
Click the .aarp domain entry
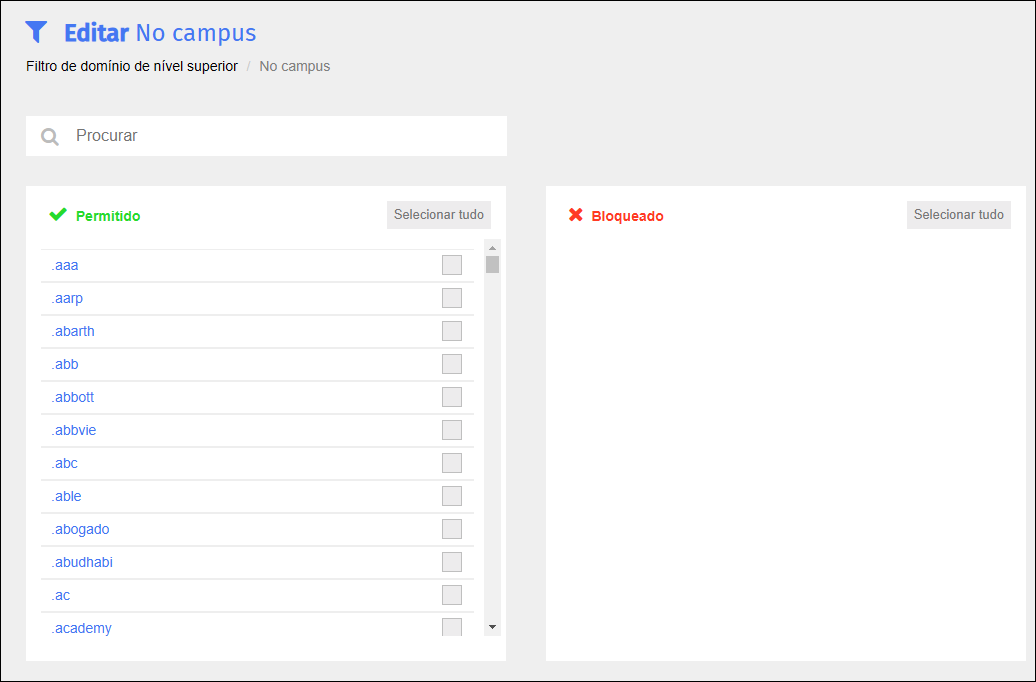(67, 298)
